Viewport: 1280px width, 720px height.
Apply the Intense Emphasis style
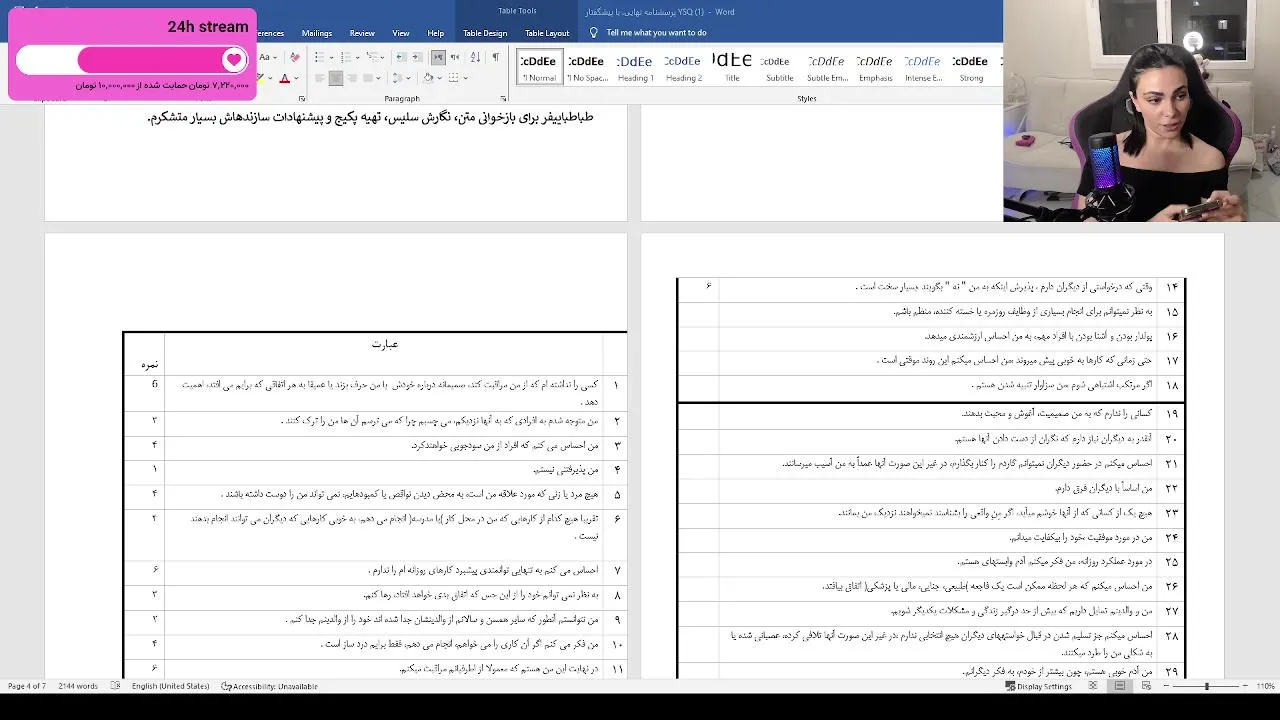coord(923,67)
